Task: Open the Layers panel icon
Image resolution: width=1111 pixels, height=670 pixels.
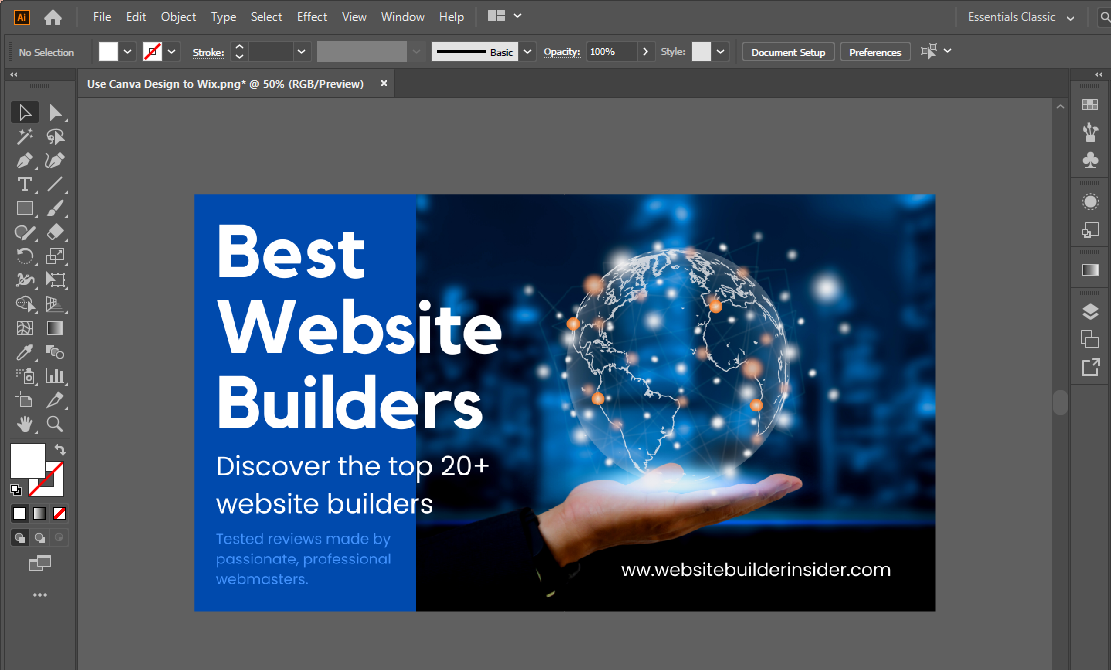Action: 1090,312
